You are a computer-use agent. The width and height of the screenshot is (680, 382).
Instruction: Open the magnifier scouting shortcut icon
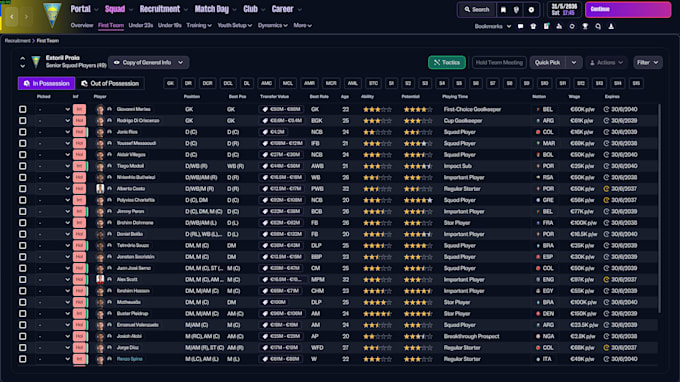click(598, 26)
